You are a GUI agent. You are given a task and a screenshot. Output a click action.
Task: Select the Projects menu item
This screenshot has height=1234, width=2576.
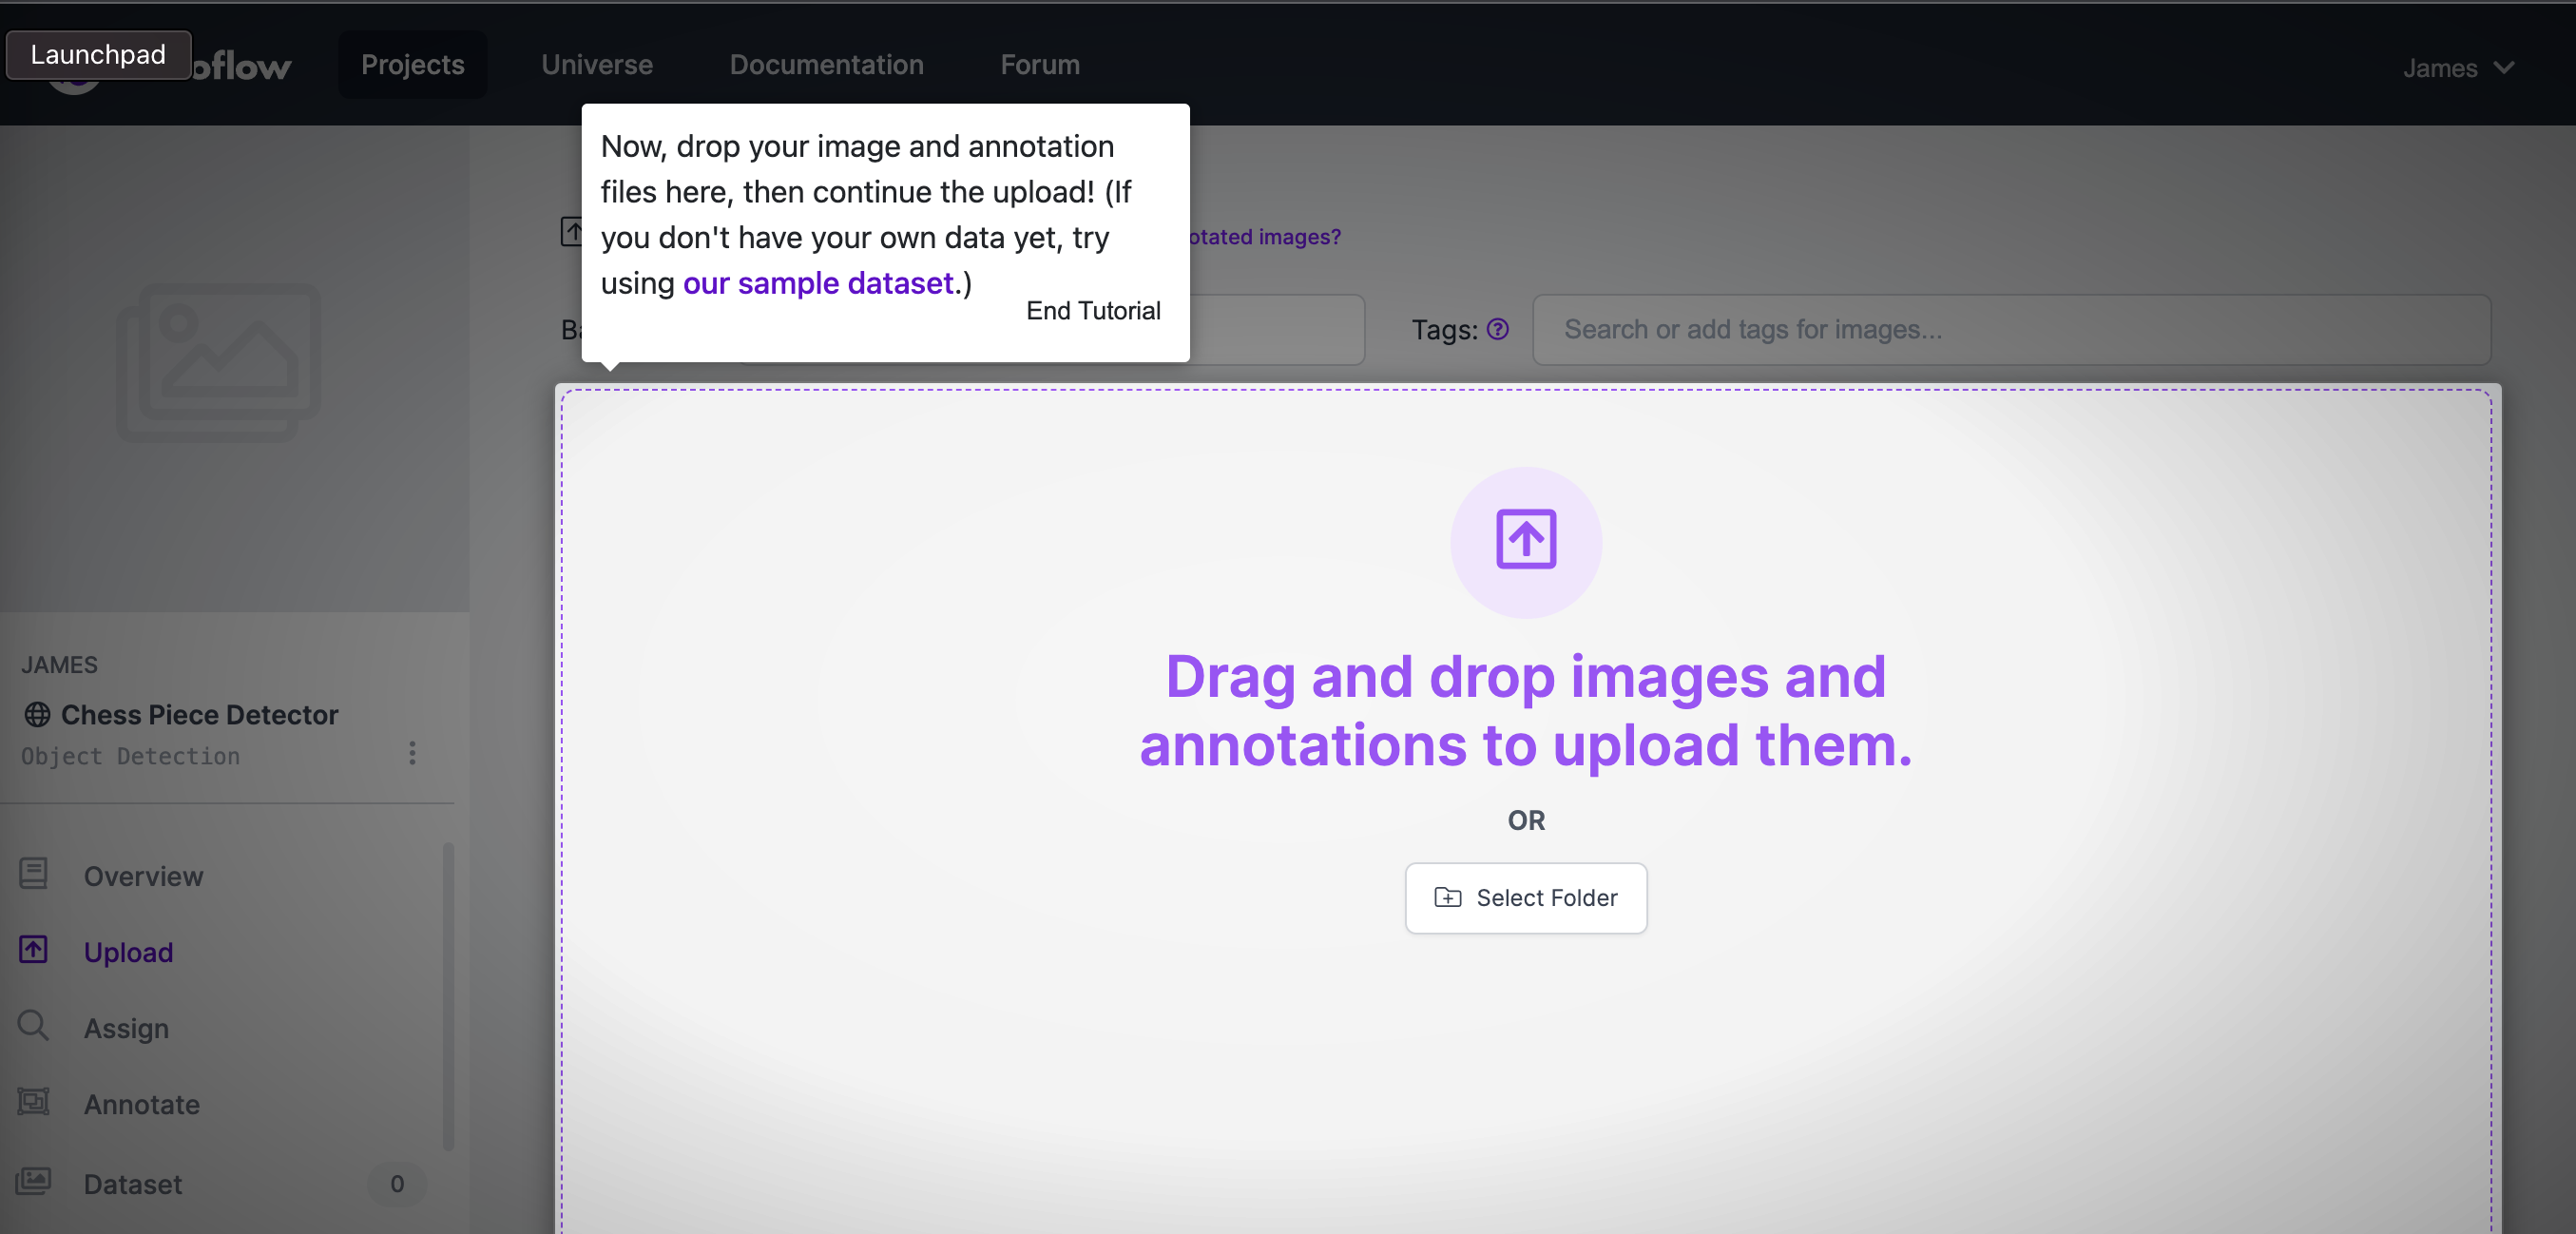coord(411,64)
